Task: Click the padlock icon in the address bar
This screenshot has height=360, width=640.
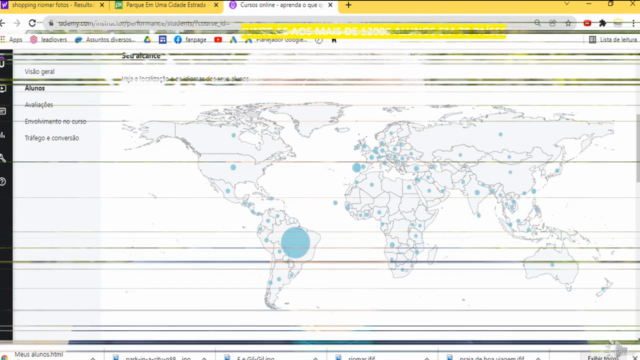Action: pos(51,23)
